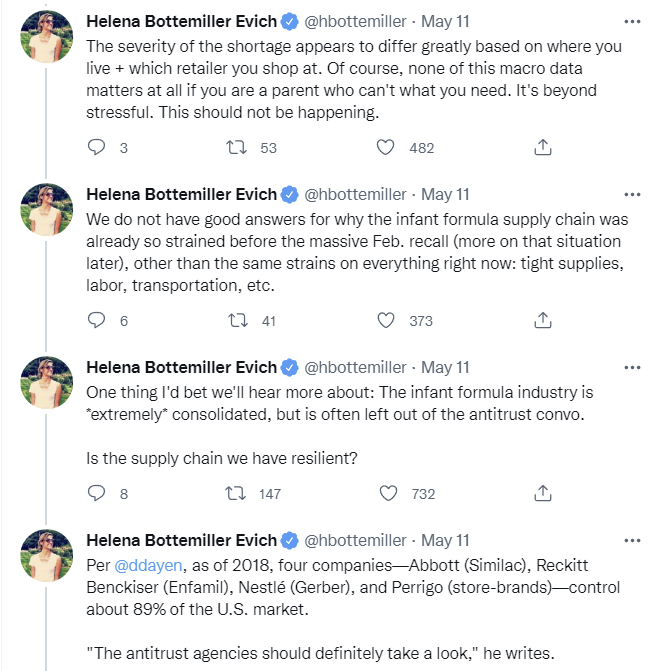Screen dimensions: 652x671
Task: Open profile picture on the first tweet
Action: tap(46, 38)
